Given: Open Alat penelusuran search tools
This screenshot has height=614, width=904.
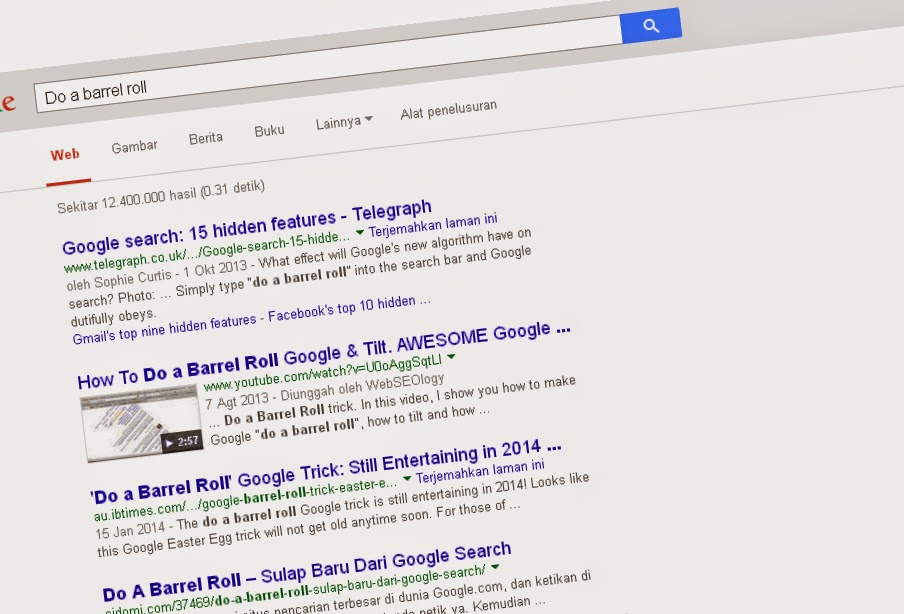Looking at the screenshot, I should 449,109.
